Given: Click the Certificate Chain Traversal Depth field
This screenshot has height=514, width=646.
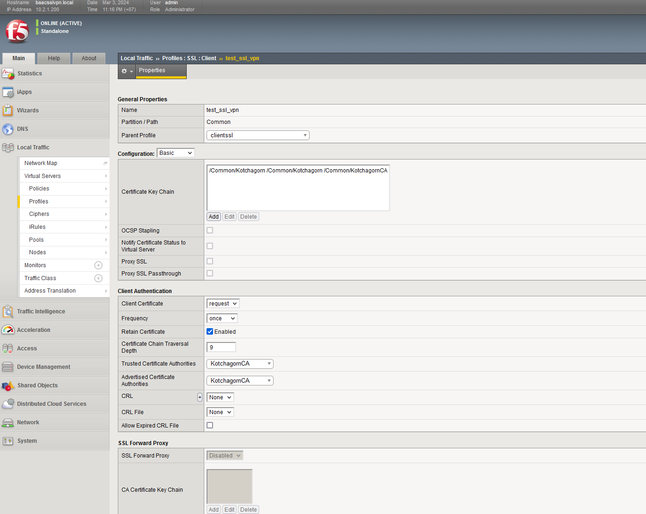Looking at the screenshot, I should click(221, 347).
